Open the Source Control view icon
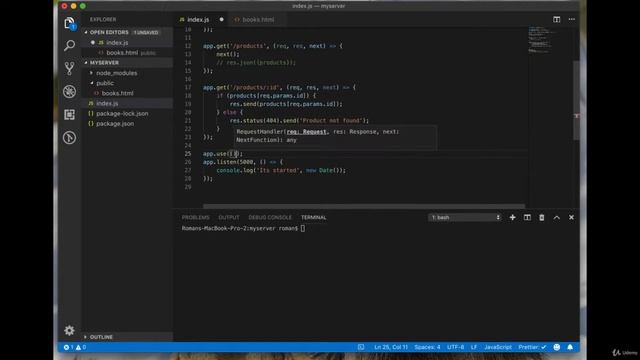This screenshot has width=640, height=360. (x=69, y=68)
